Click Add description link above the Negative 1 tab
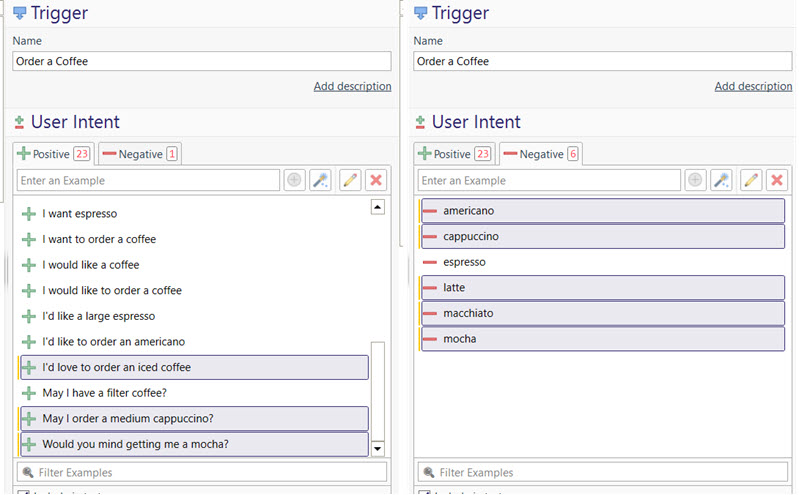Viewport: 799px width, 495px height. [352, 87]
